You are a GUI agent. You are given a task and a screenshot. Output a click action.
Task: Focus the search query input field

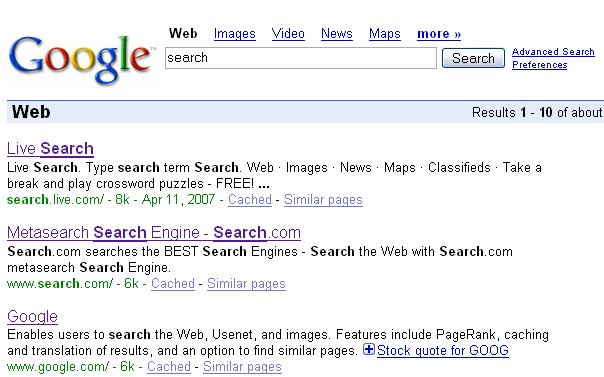click(x=301, y=58)
